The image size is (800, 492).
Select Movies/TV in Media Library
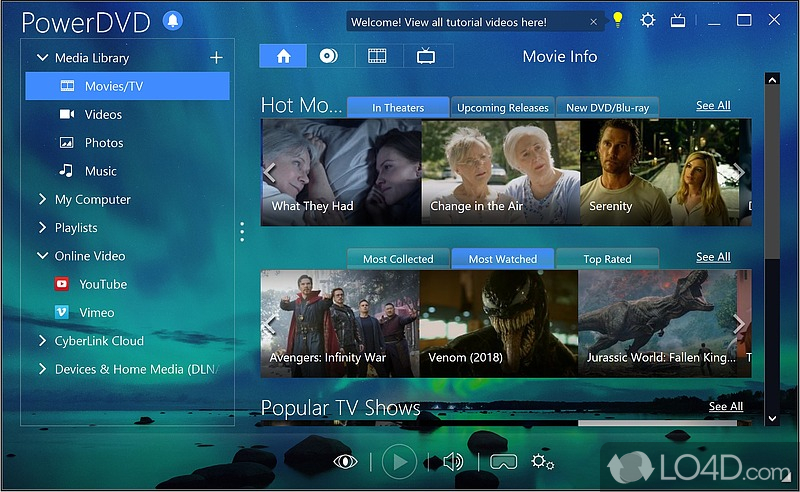(x=128, y=86)
